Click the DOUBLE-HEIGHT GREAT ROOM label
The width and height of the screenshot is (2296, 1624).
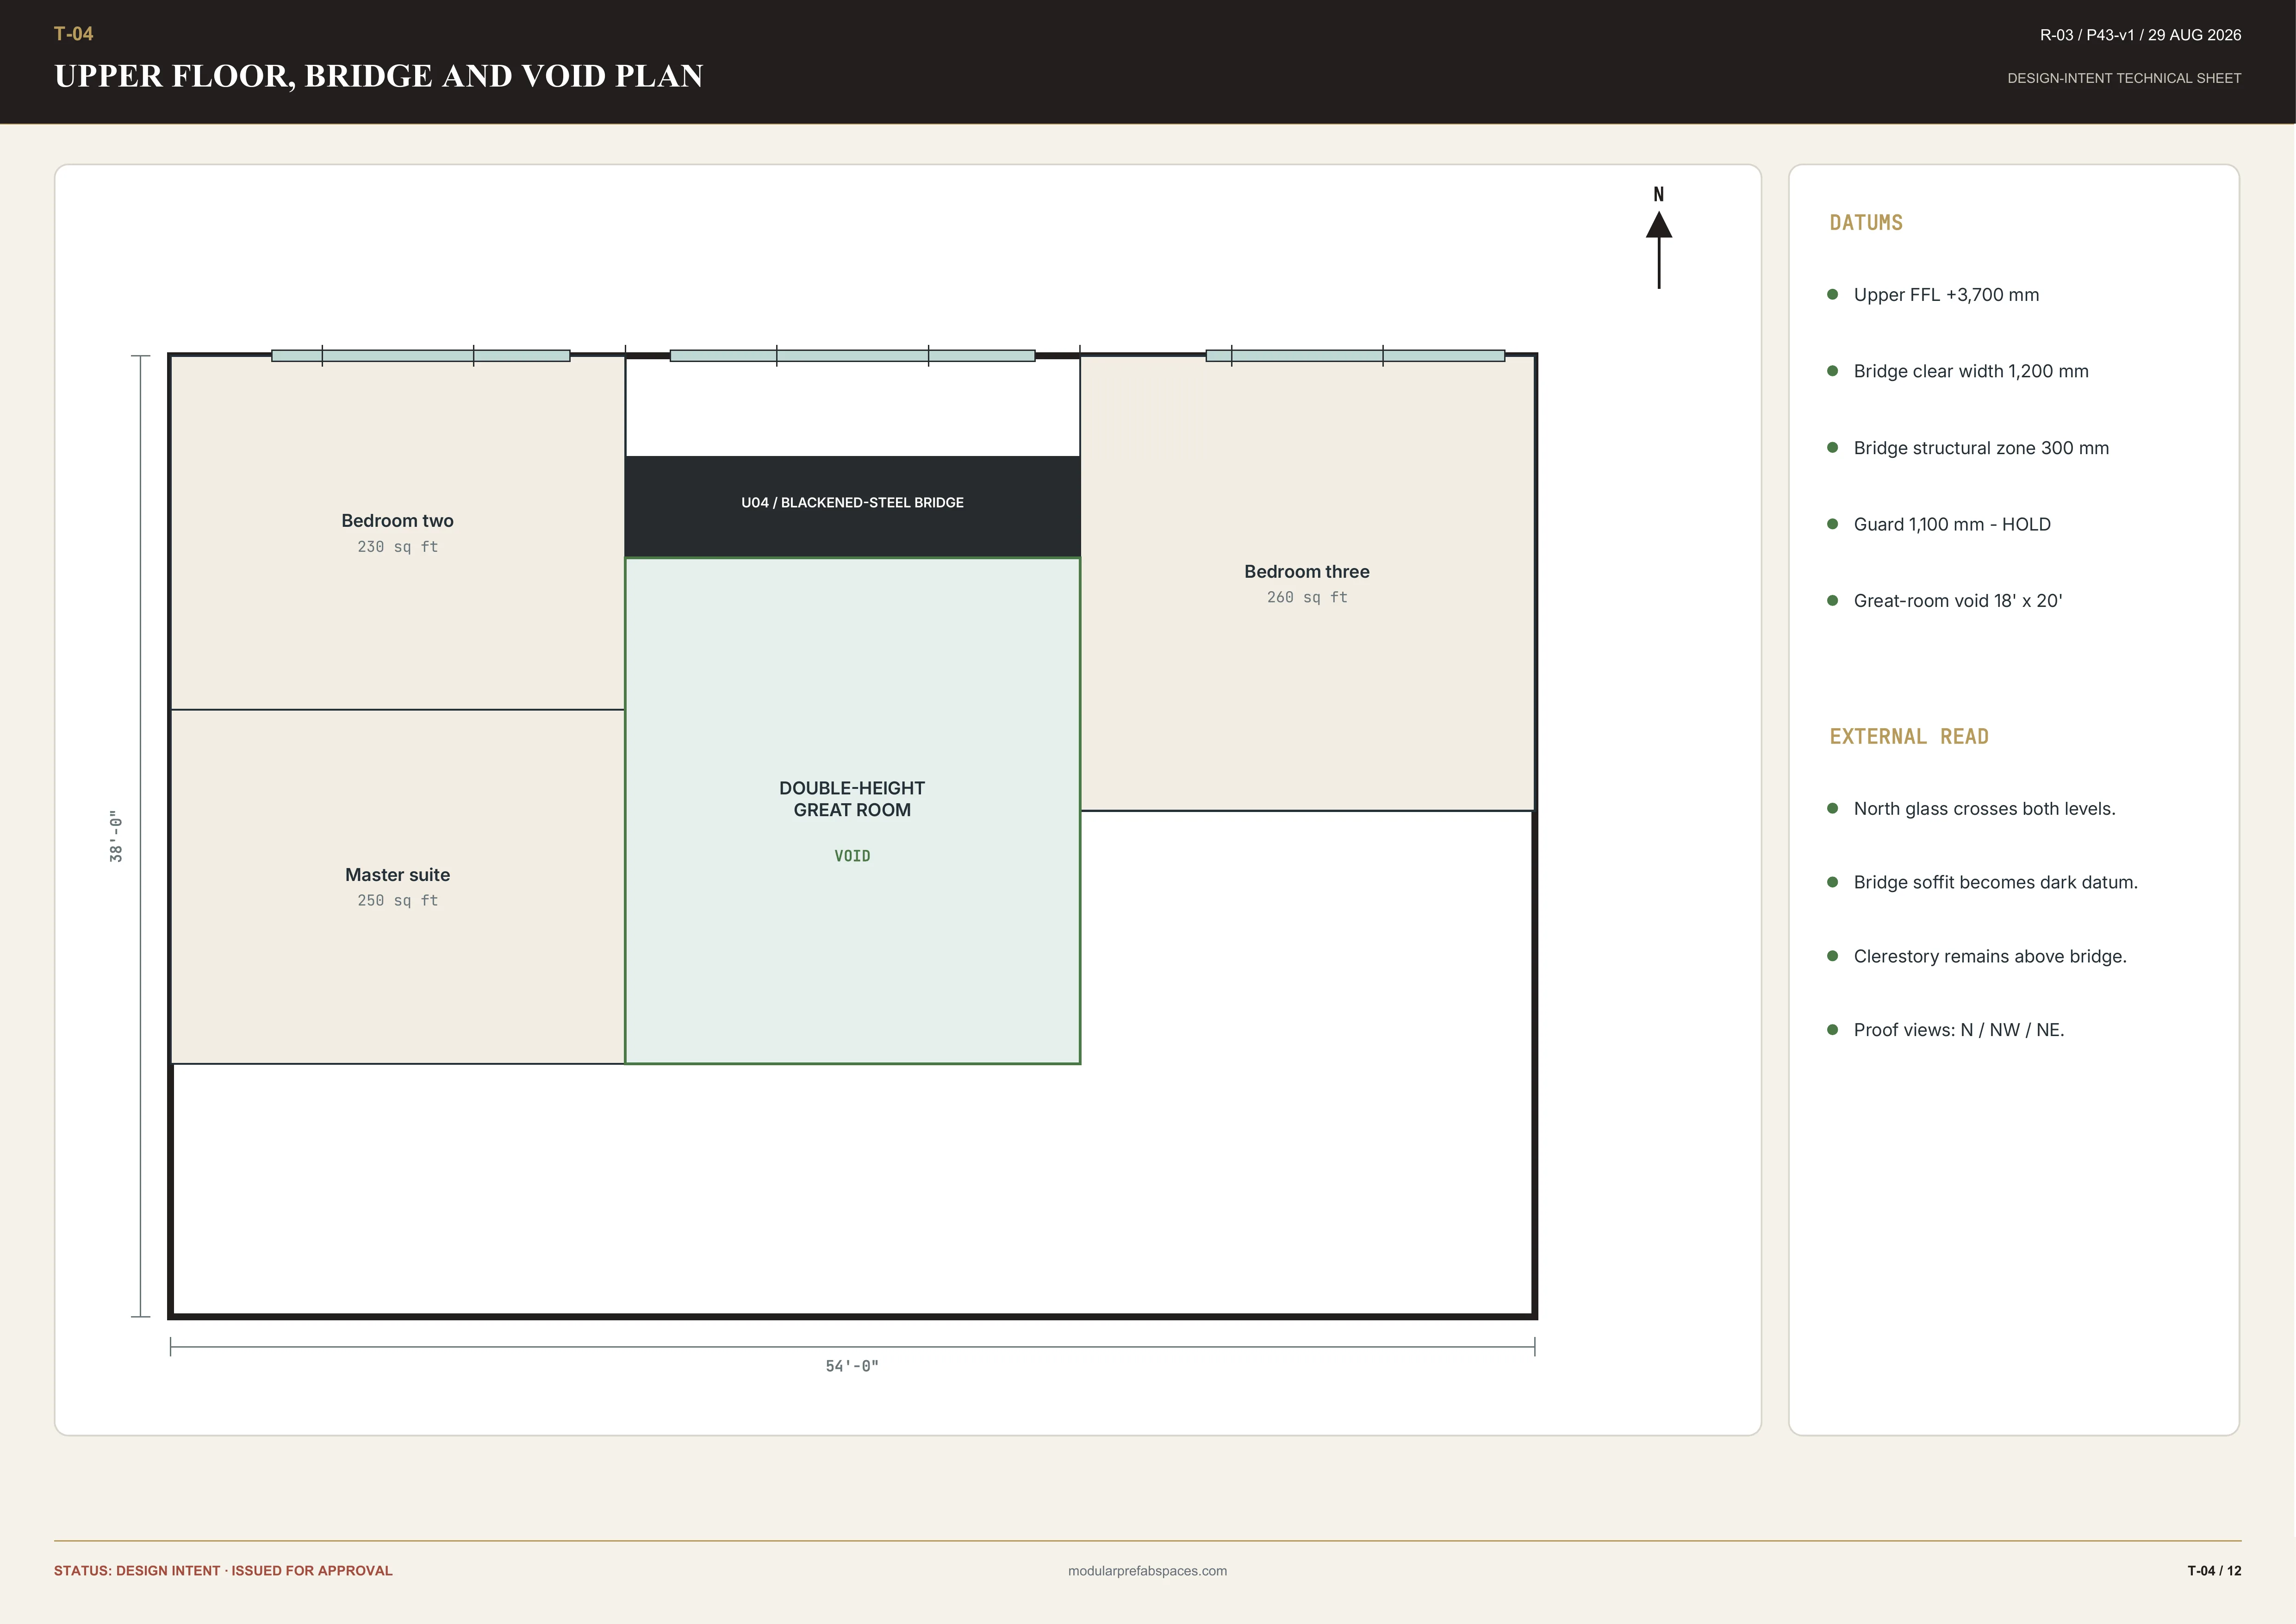tap(852, 799)
